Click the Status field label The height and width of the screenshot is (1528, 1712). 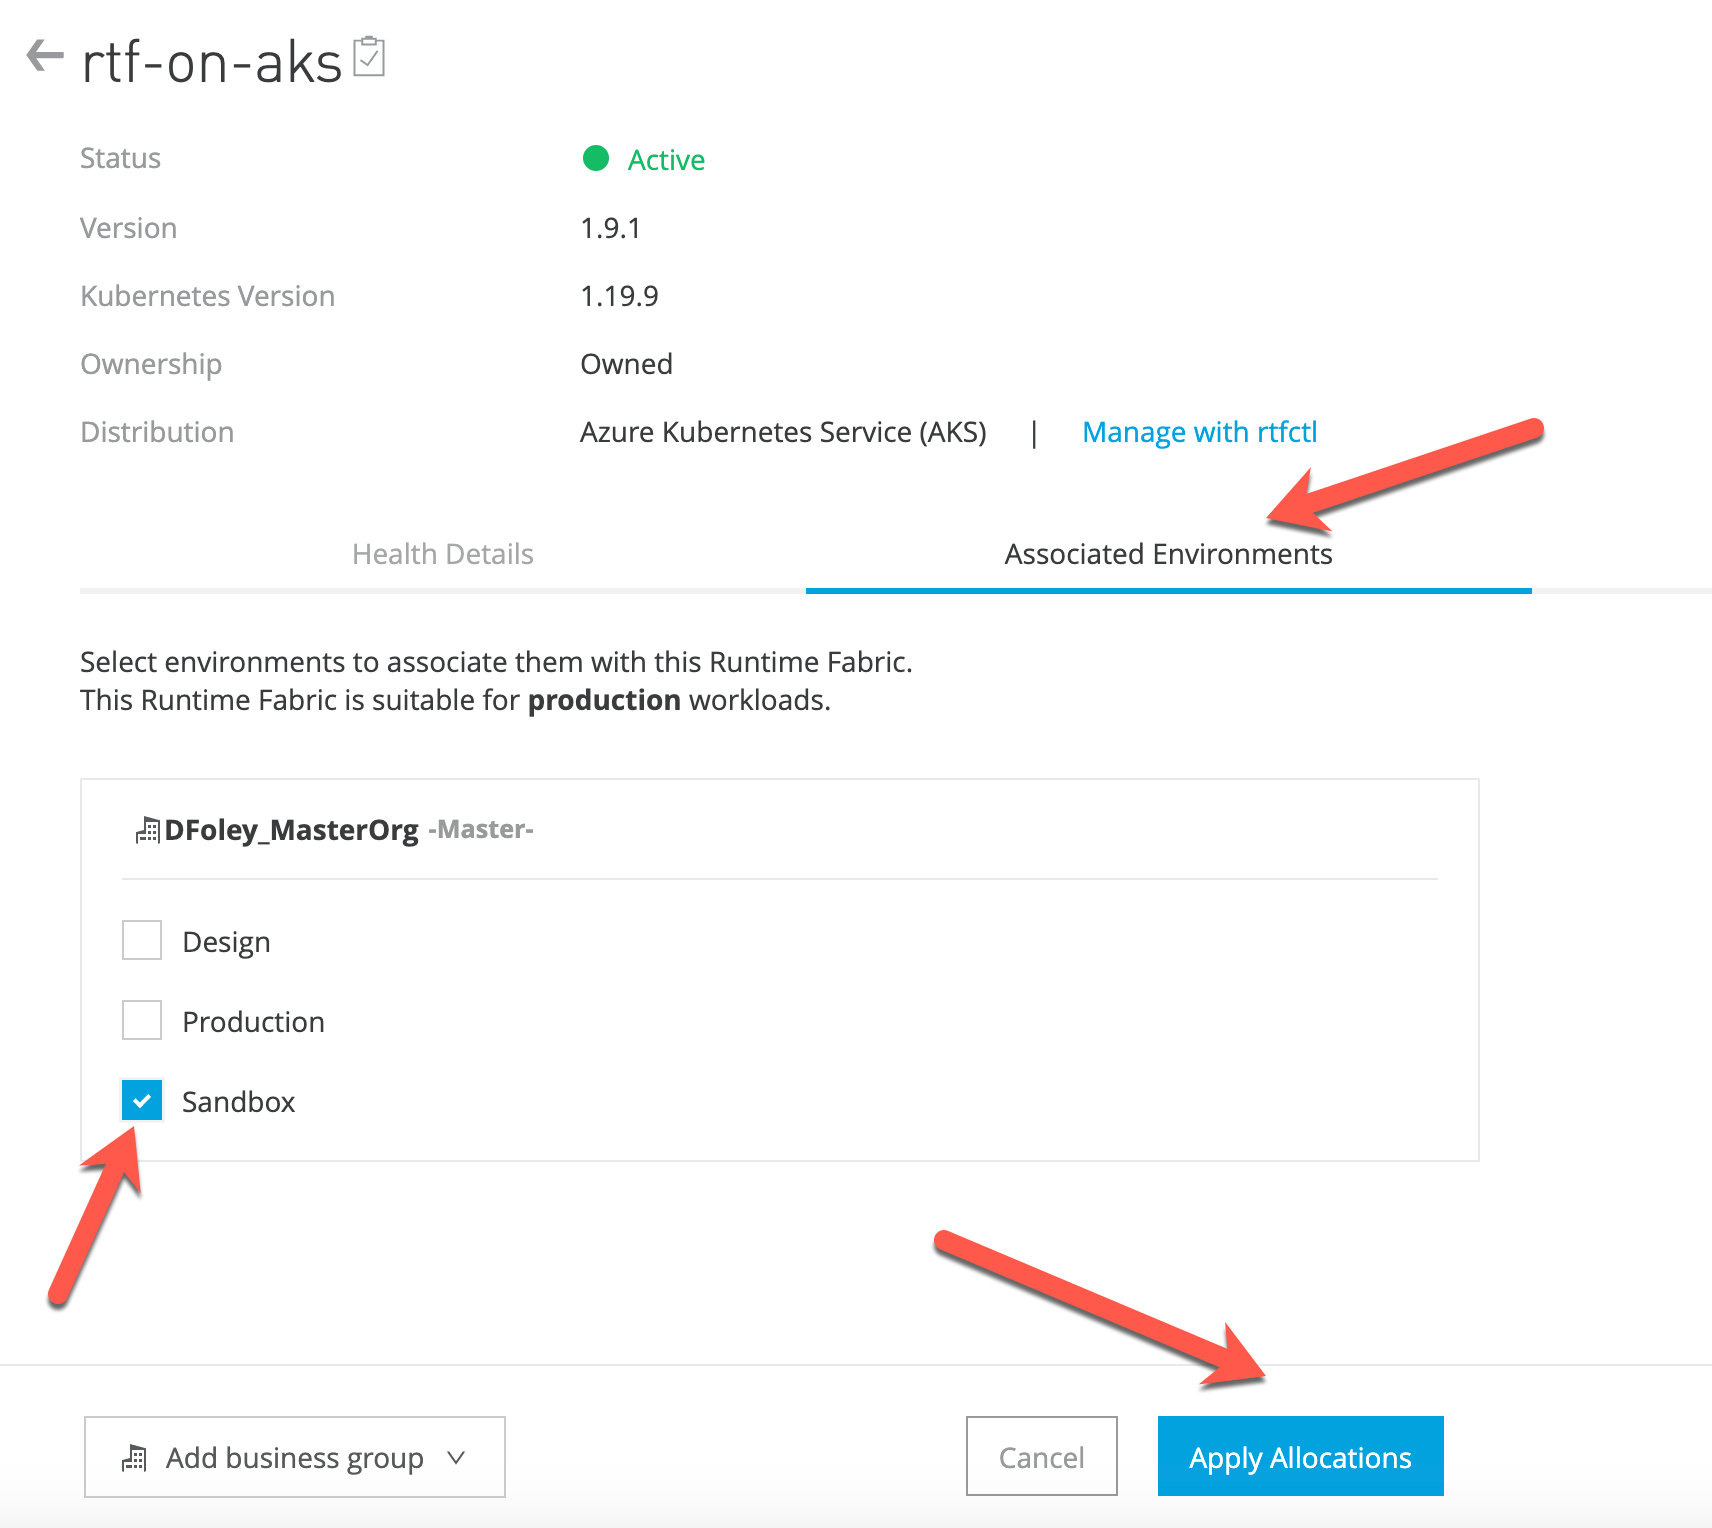(120, 158)
